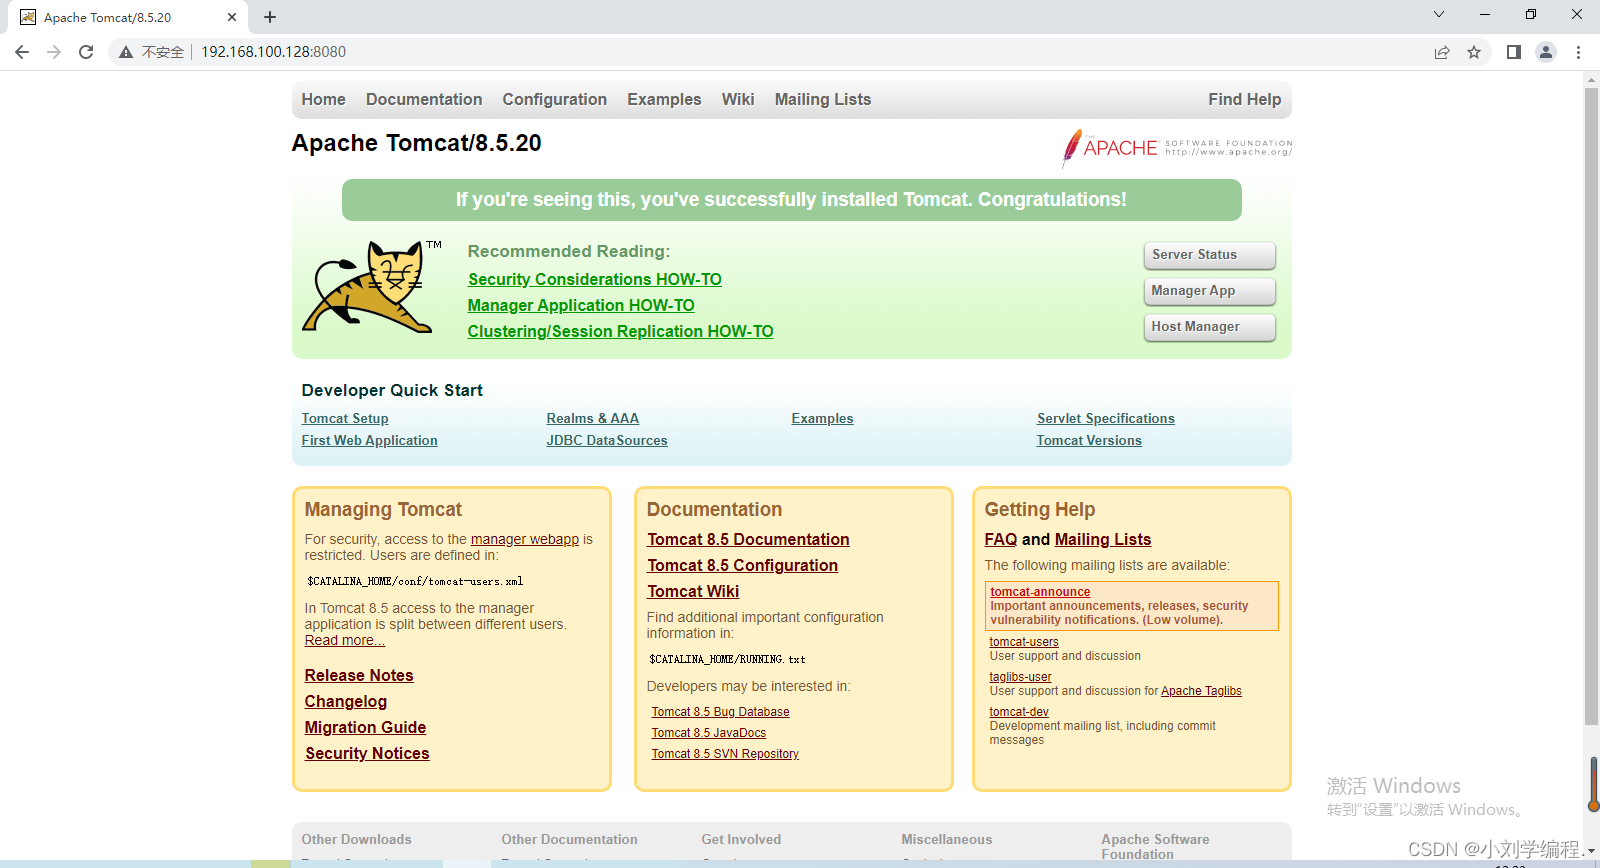Go back with the browser back arrow

22,52
